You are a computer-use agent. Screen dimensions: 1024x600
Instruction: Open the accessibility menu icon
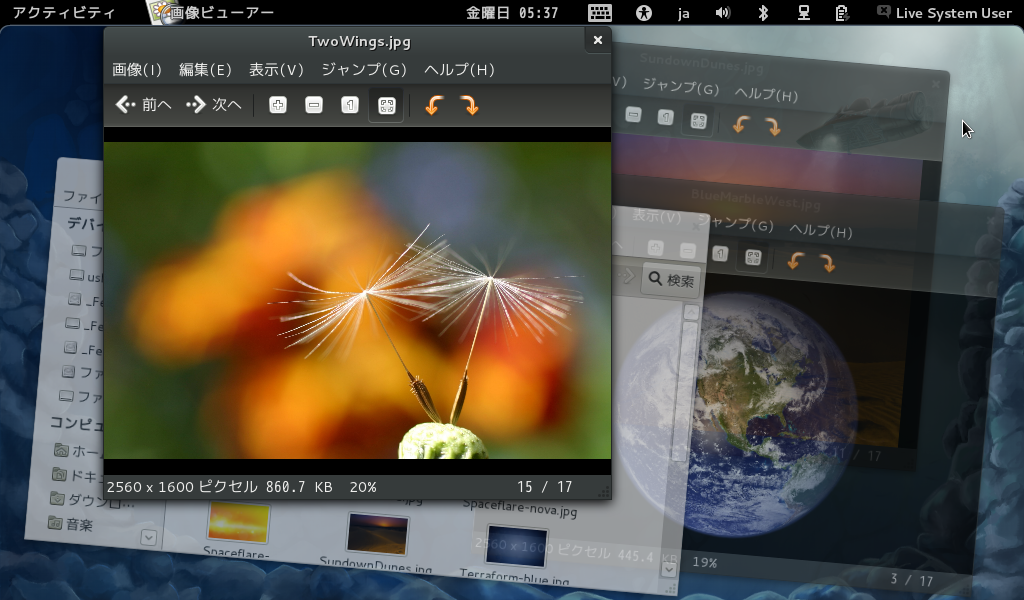pos(644,12)
